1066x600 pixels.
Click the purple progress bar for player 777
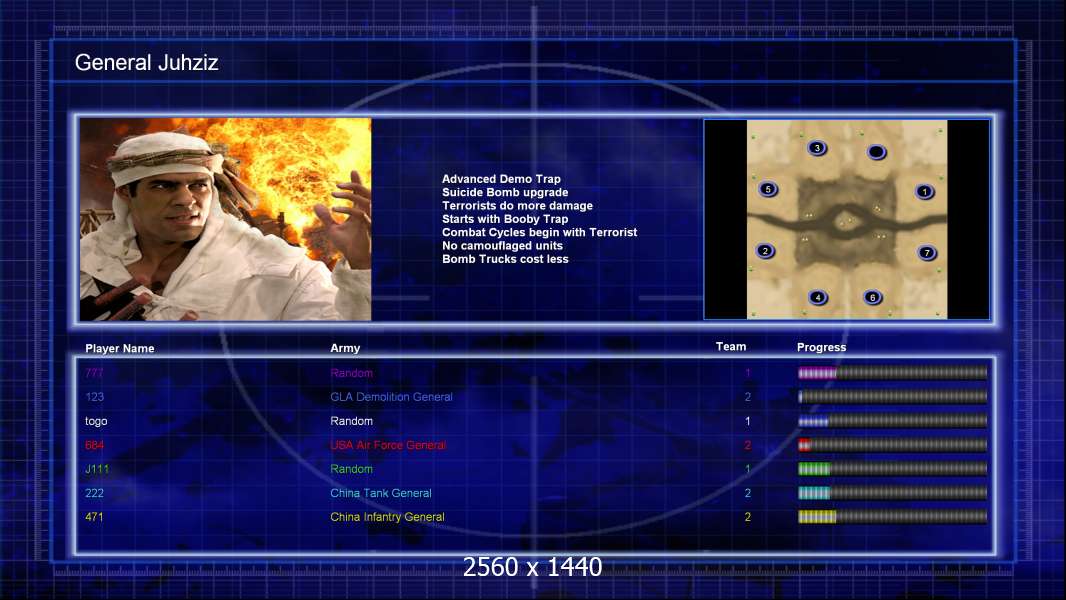(x=892, y=372)
